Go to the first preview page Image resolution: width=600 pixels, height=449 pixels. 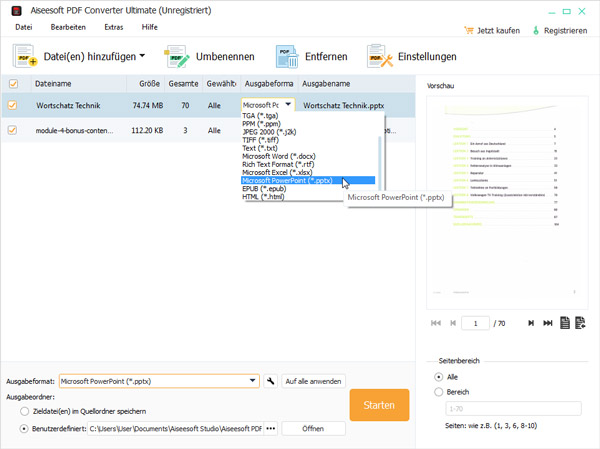(x=435, y=323)
